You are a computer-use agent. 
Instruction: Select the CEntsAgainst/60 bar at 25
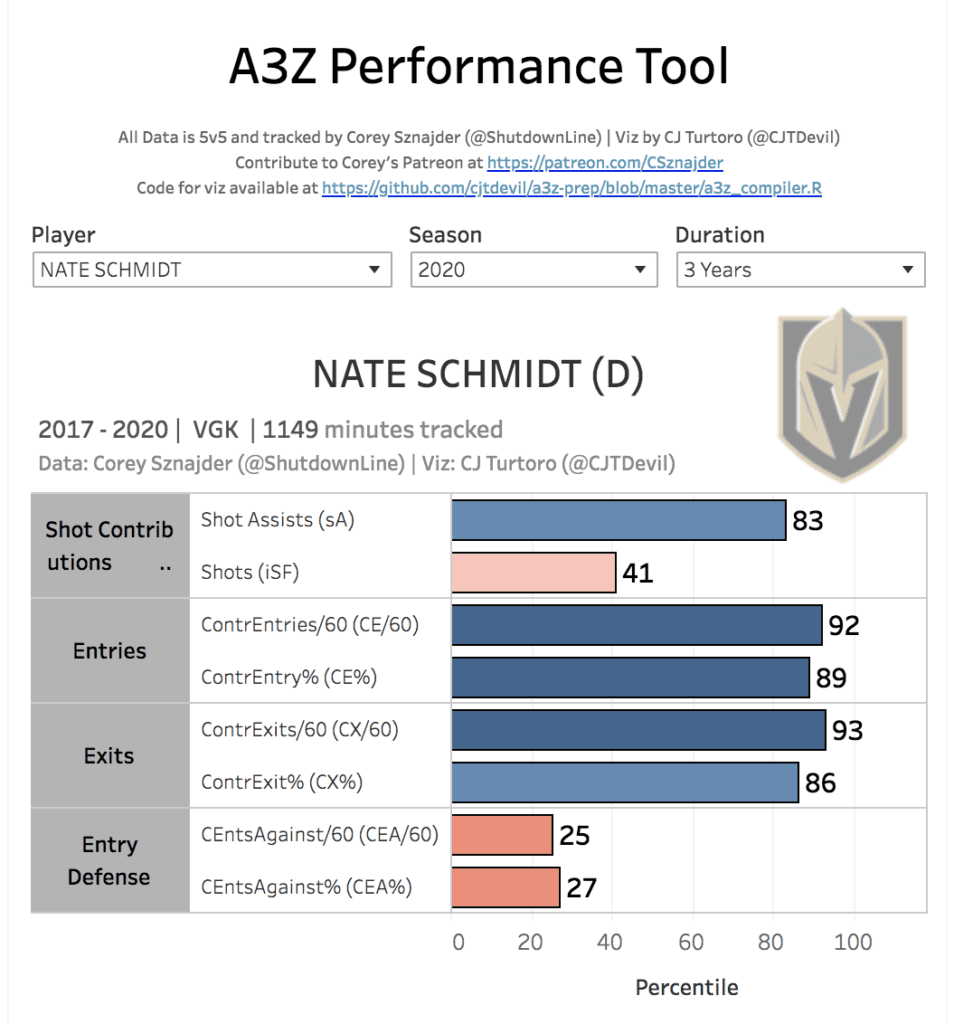coord(502,835)
